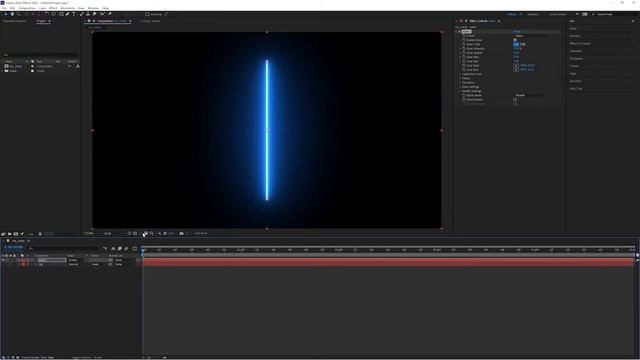
Task: Select the Eraser tool
Action: (x=95, y=14)
